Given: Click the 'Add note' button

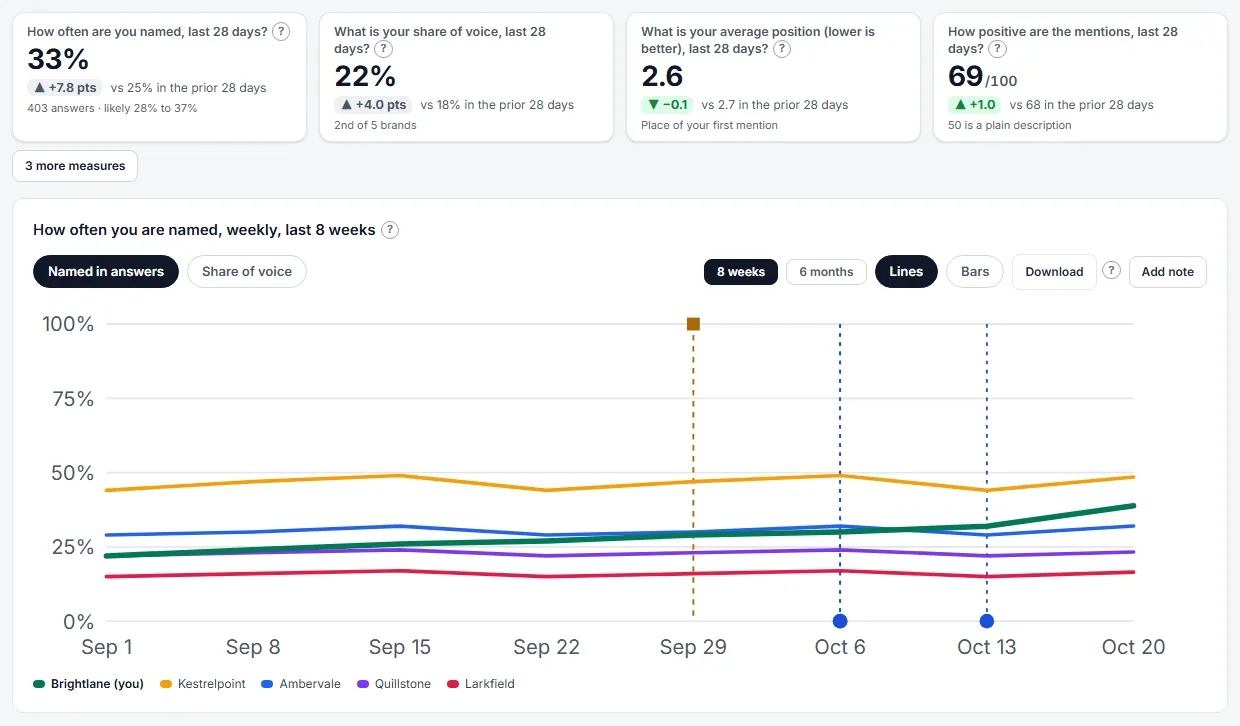Looking at the screenshot, I should pos(1168,272).
